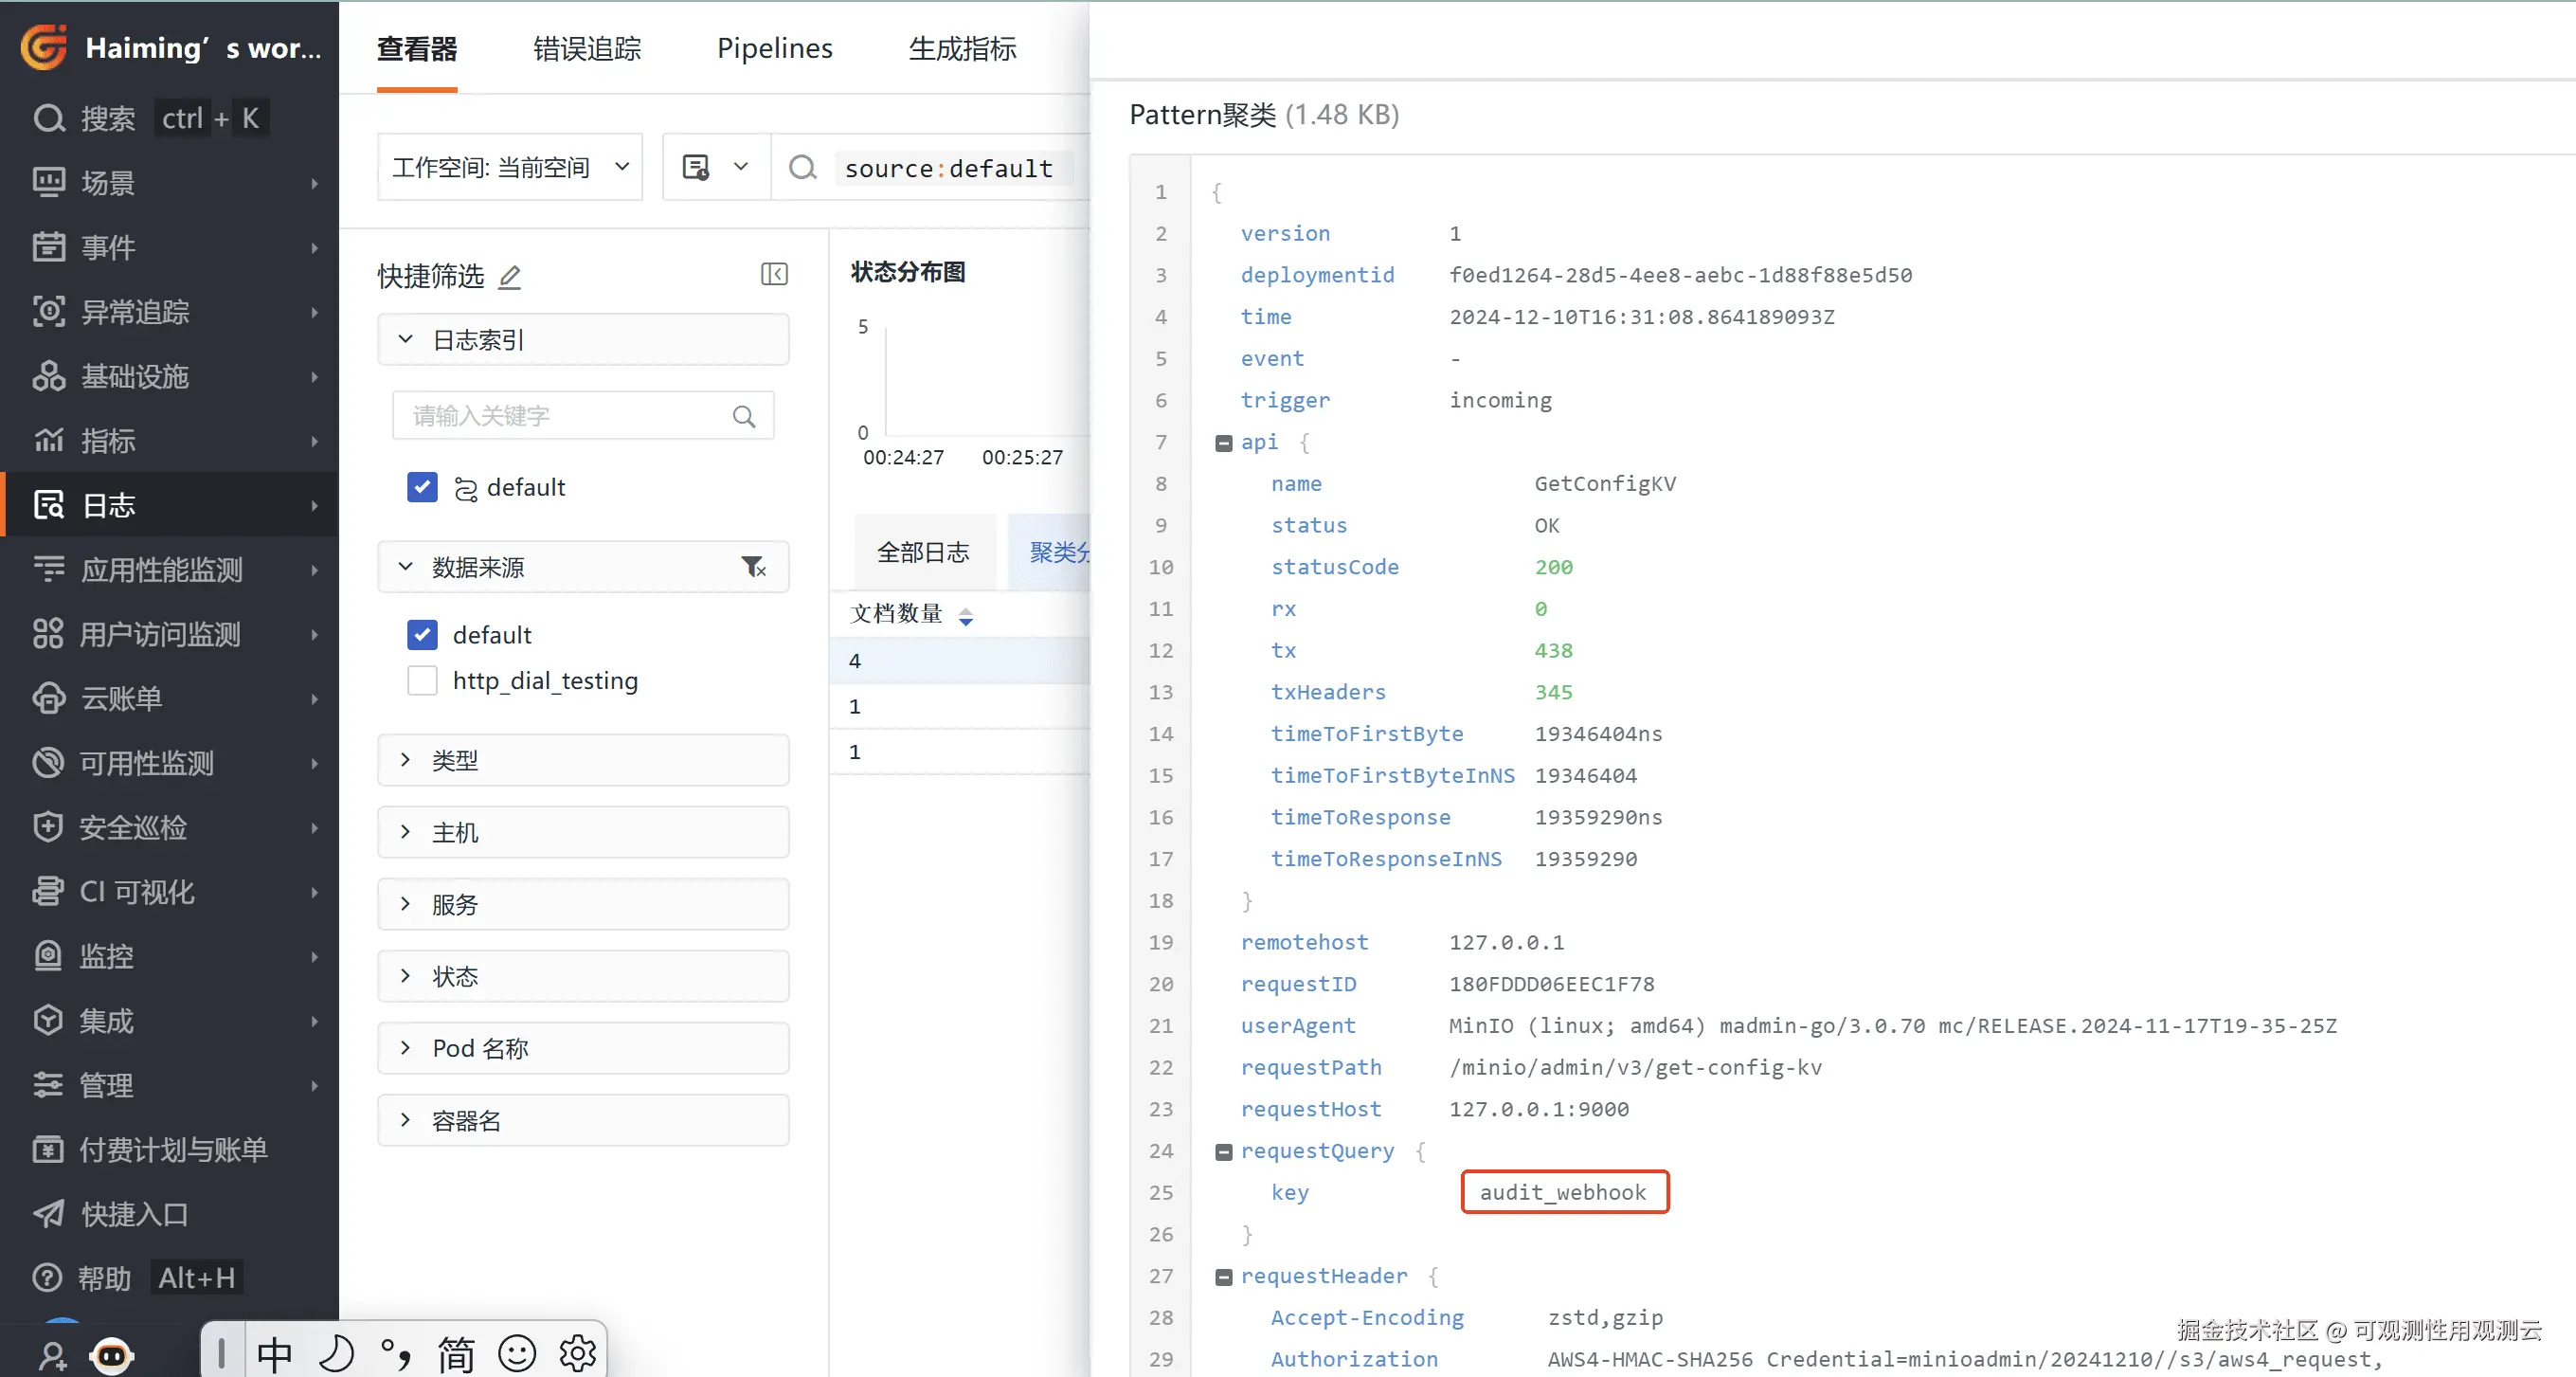This screenshot has width=2576, height=1377.
Task: Collapse the quick filter panel icon
Action: [x=774, y=274]
